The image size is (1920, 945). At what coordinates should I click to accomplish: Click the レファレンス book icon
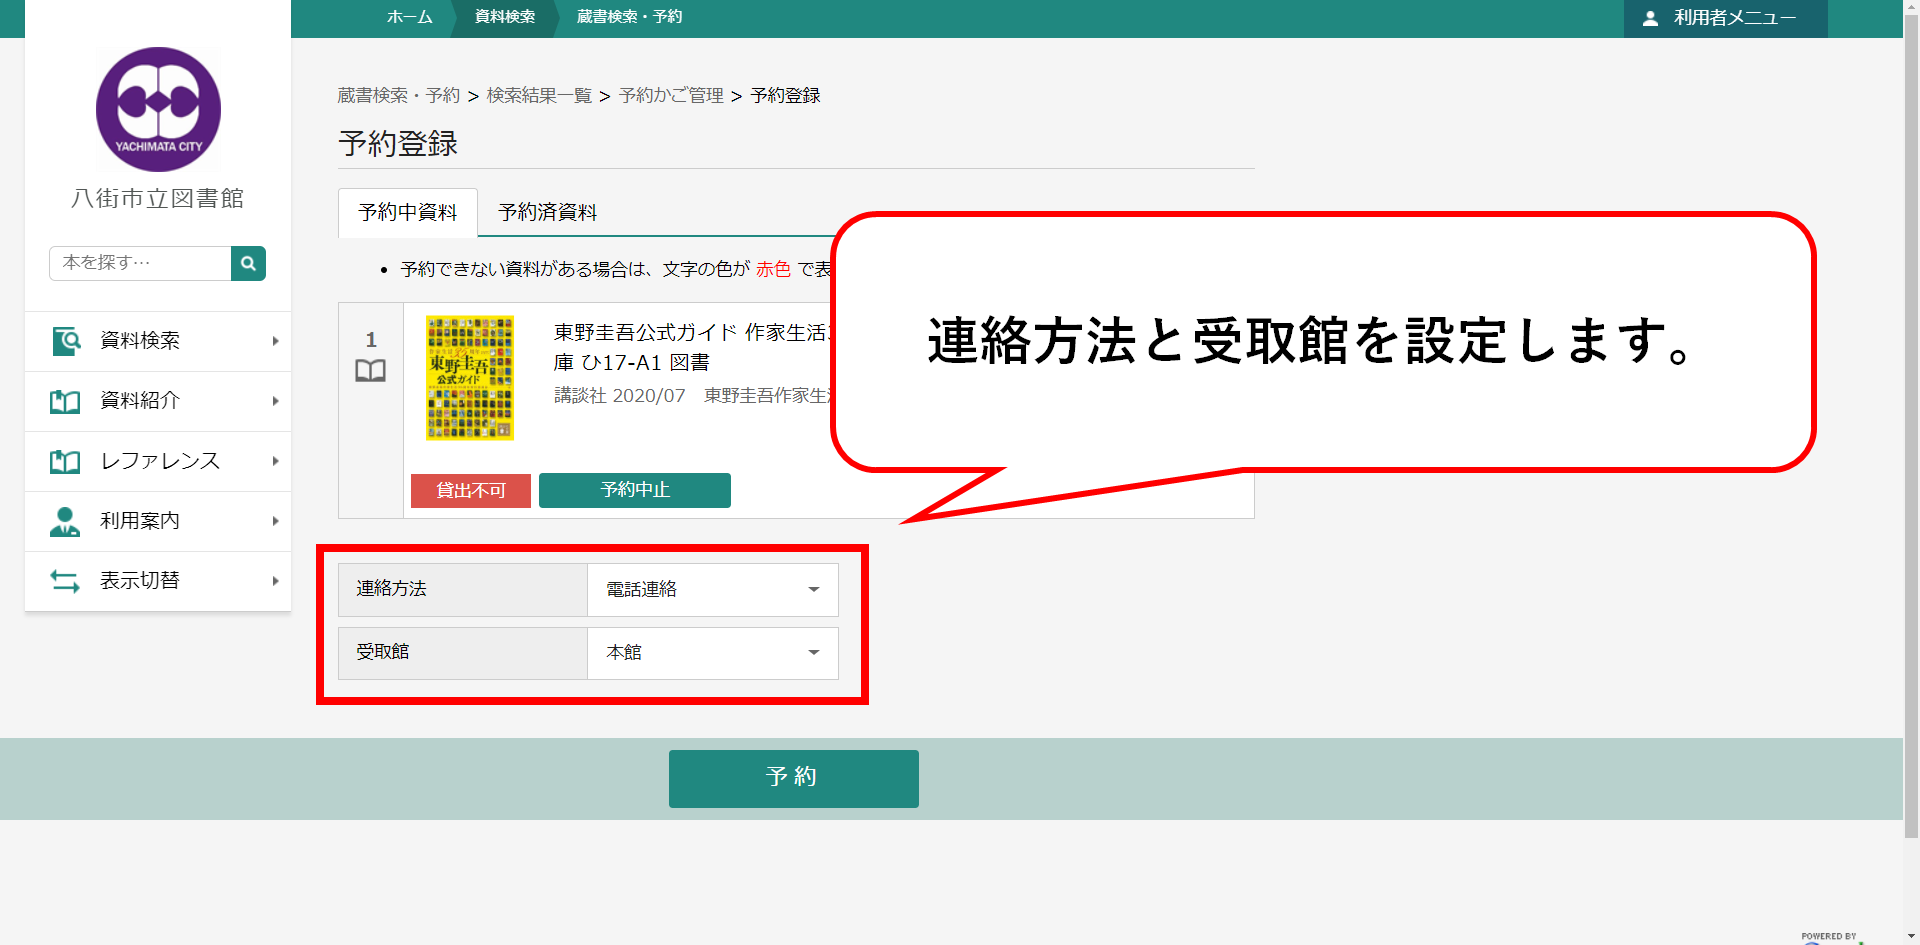point(66,461)
